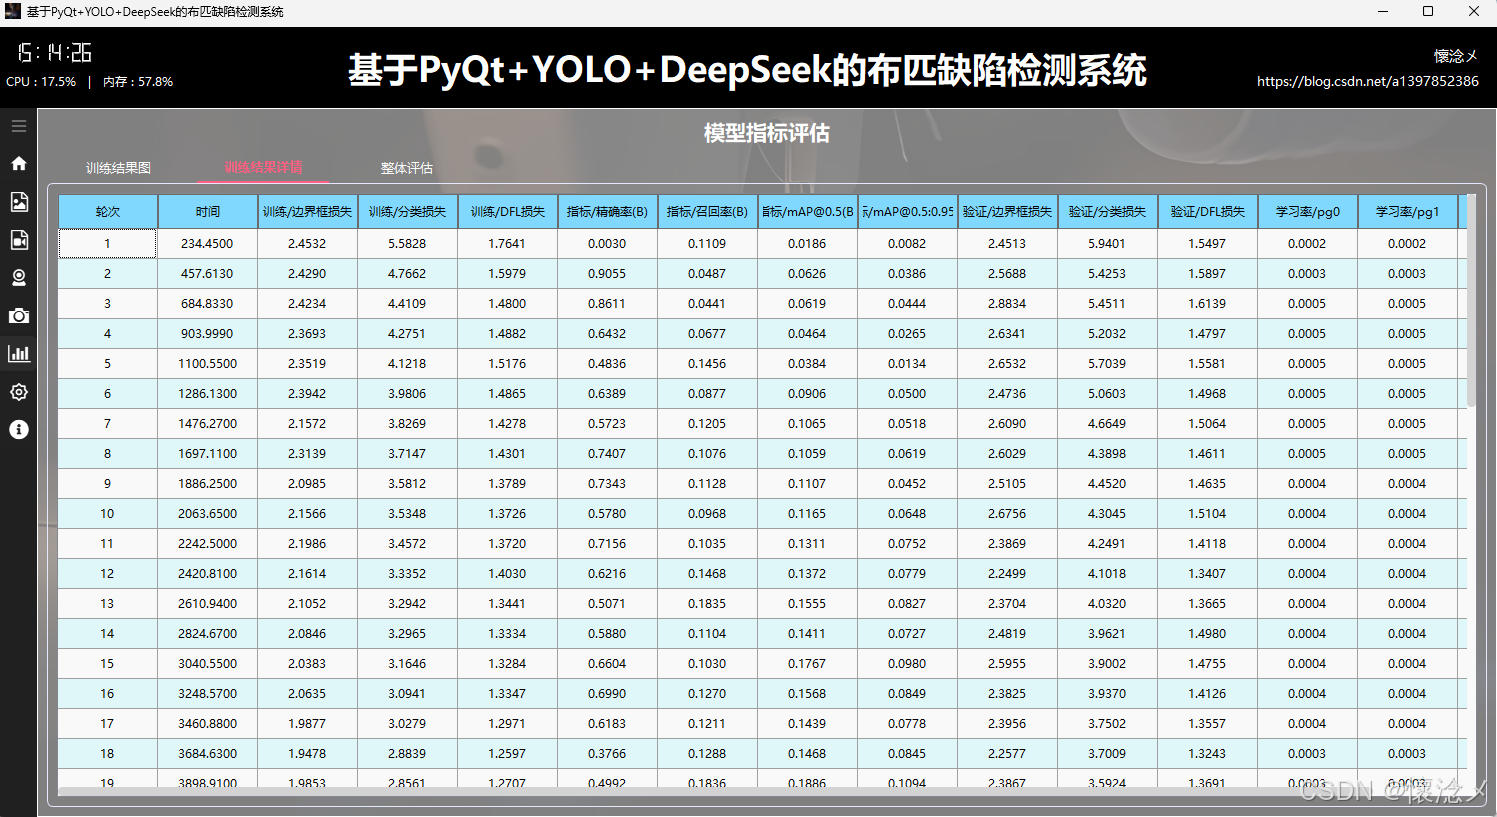Viewport: 1497px width, 817px height.
Task: Select cell 5.5828 in row 1
Action: tap(408, 243)
